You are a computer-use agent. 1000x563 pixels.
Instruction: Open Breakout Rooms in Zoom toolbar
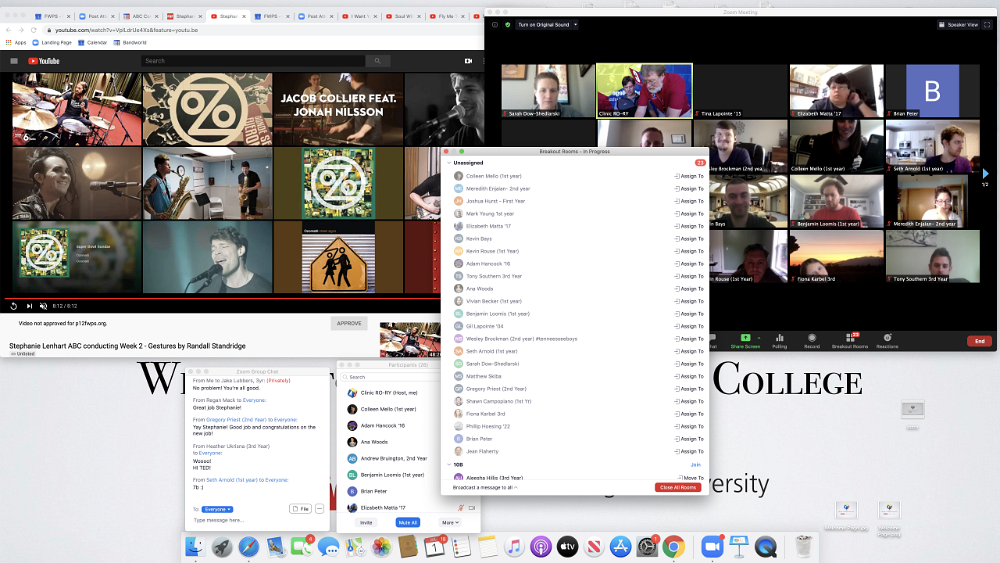coord(850,341)
